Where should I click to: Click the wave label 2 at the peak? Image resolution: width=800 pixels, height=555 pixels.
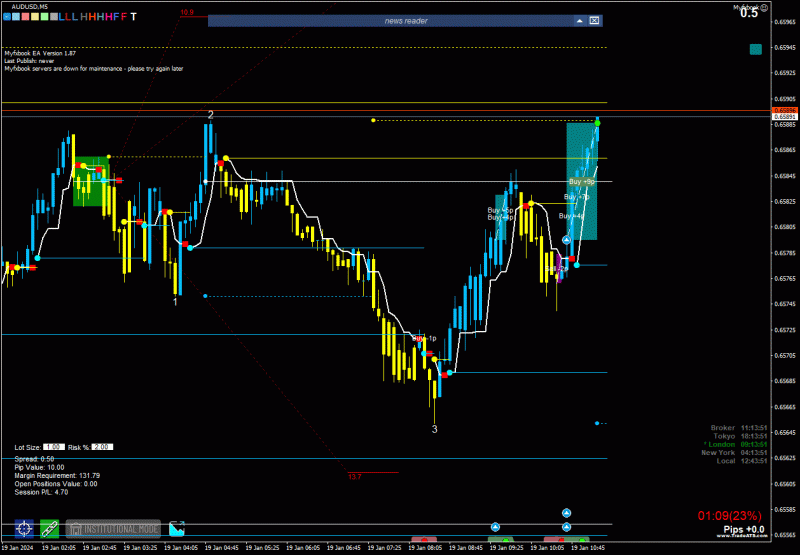coord(210,115)
